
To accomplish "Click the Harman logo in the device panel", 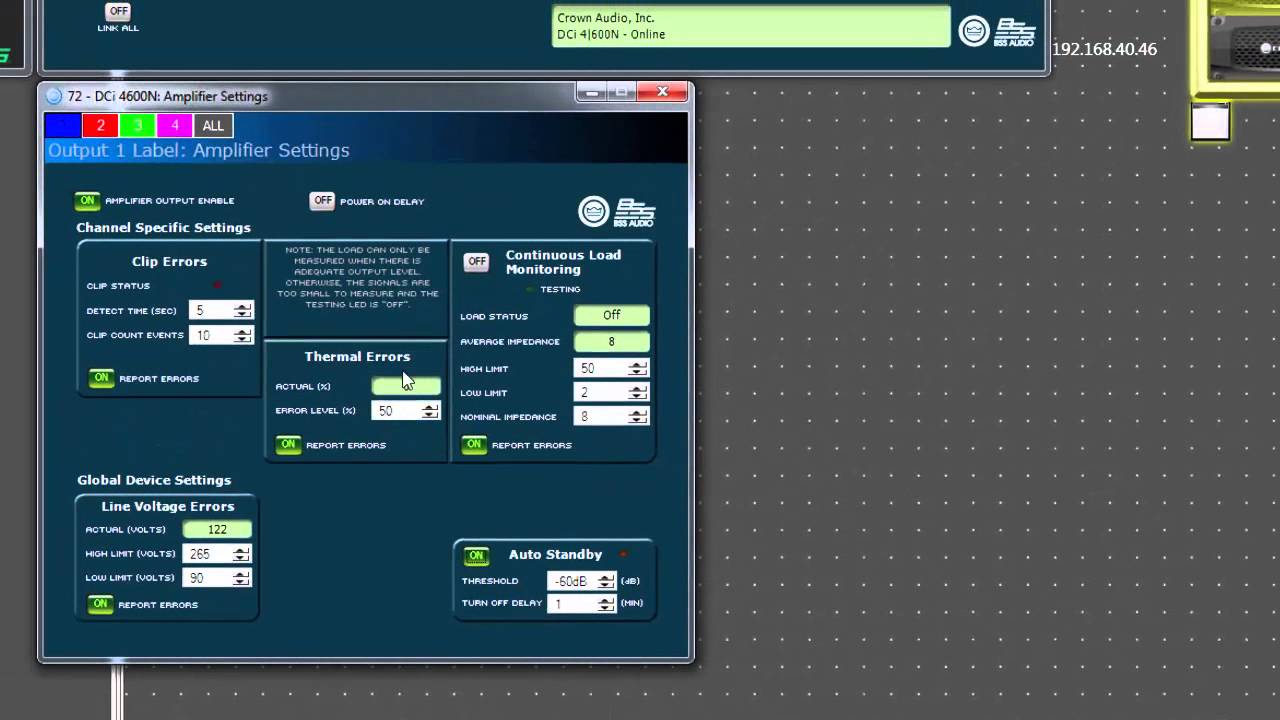I will coord(974,31).
